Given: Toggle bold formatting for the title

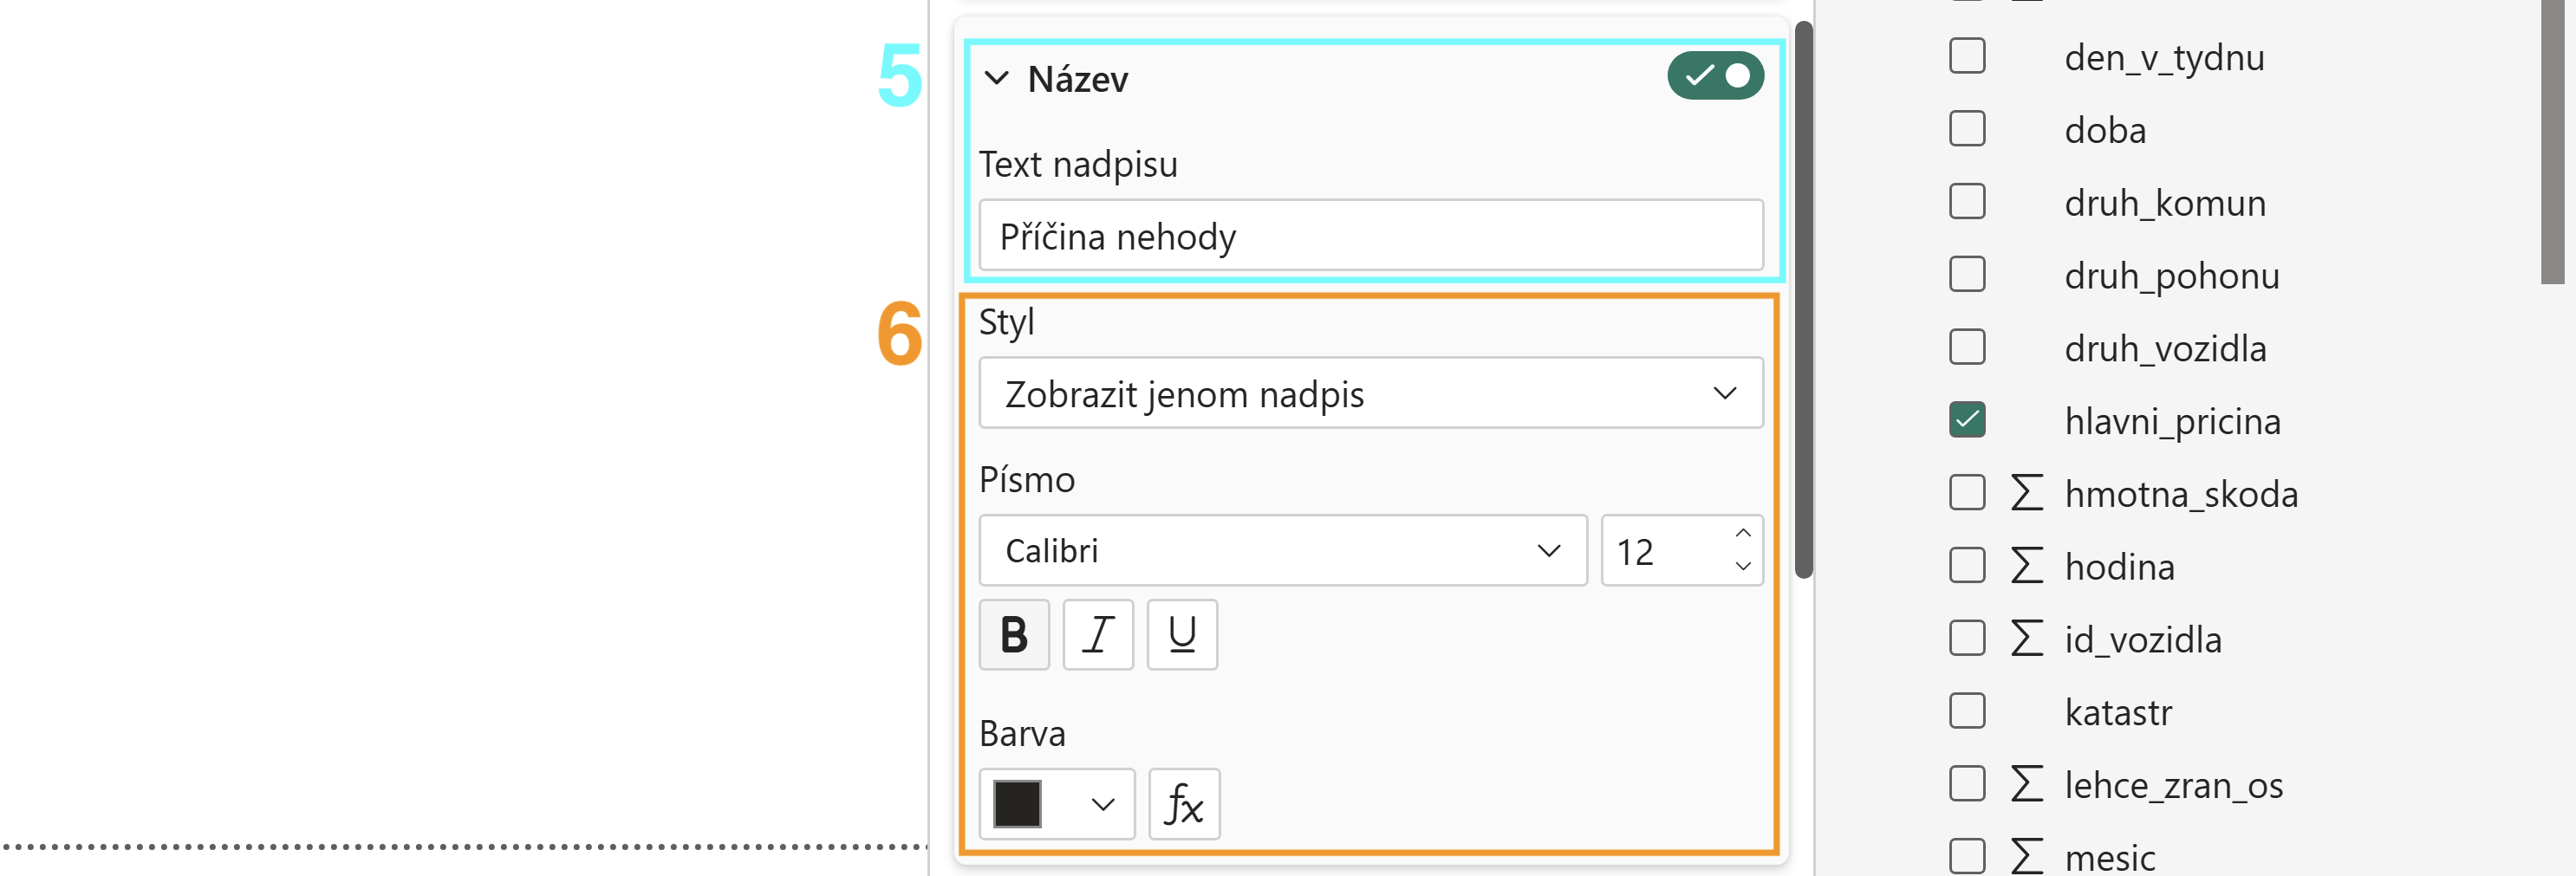Looking at the screenshot, I should pos(1014,634).
